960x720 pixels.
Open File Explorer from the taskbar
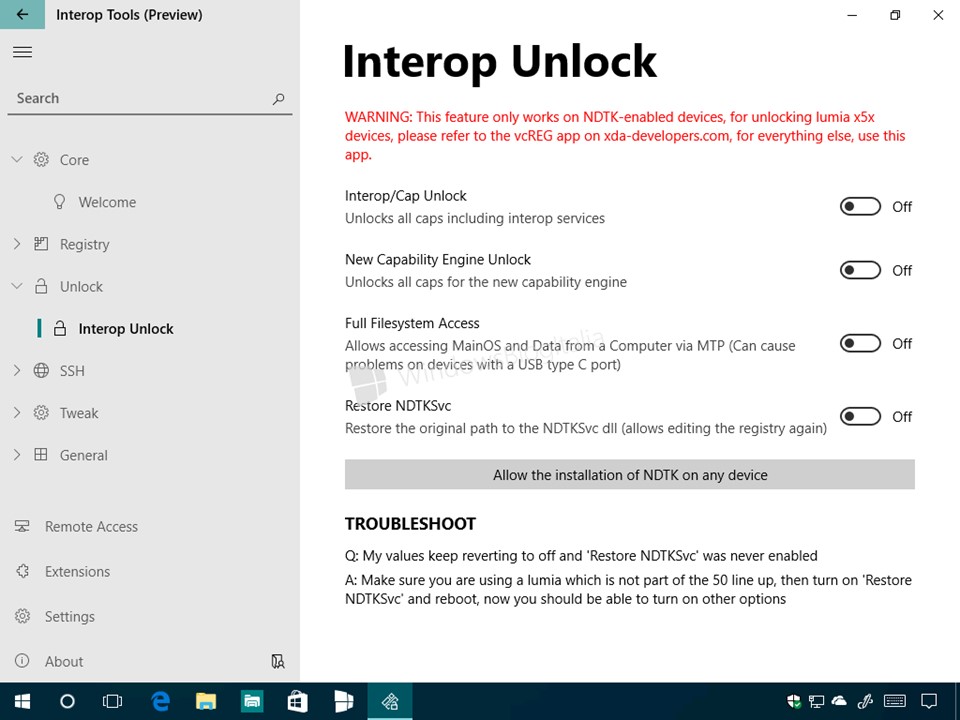point(206,701)
